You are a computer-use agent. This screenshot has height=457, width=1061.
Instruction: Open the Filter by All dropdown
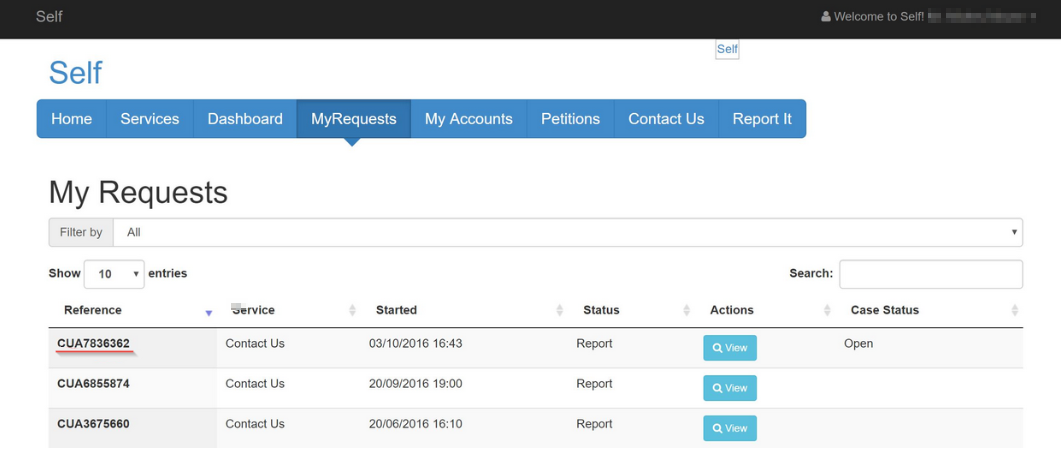(x=568, y=232)
